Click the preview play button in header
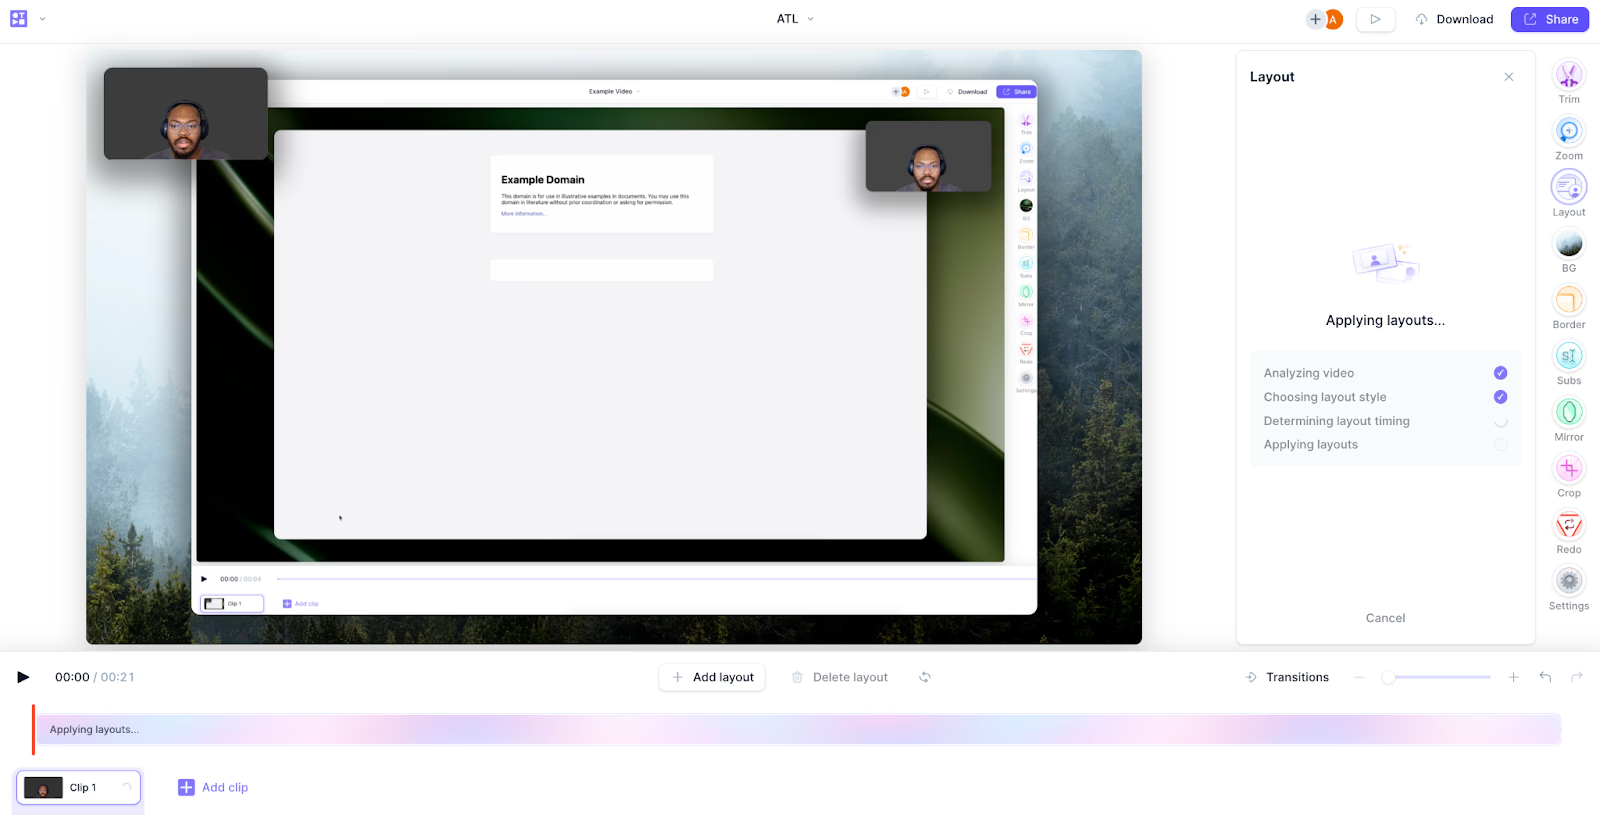 point(1375,19)
